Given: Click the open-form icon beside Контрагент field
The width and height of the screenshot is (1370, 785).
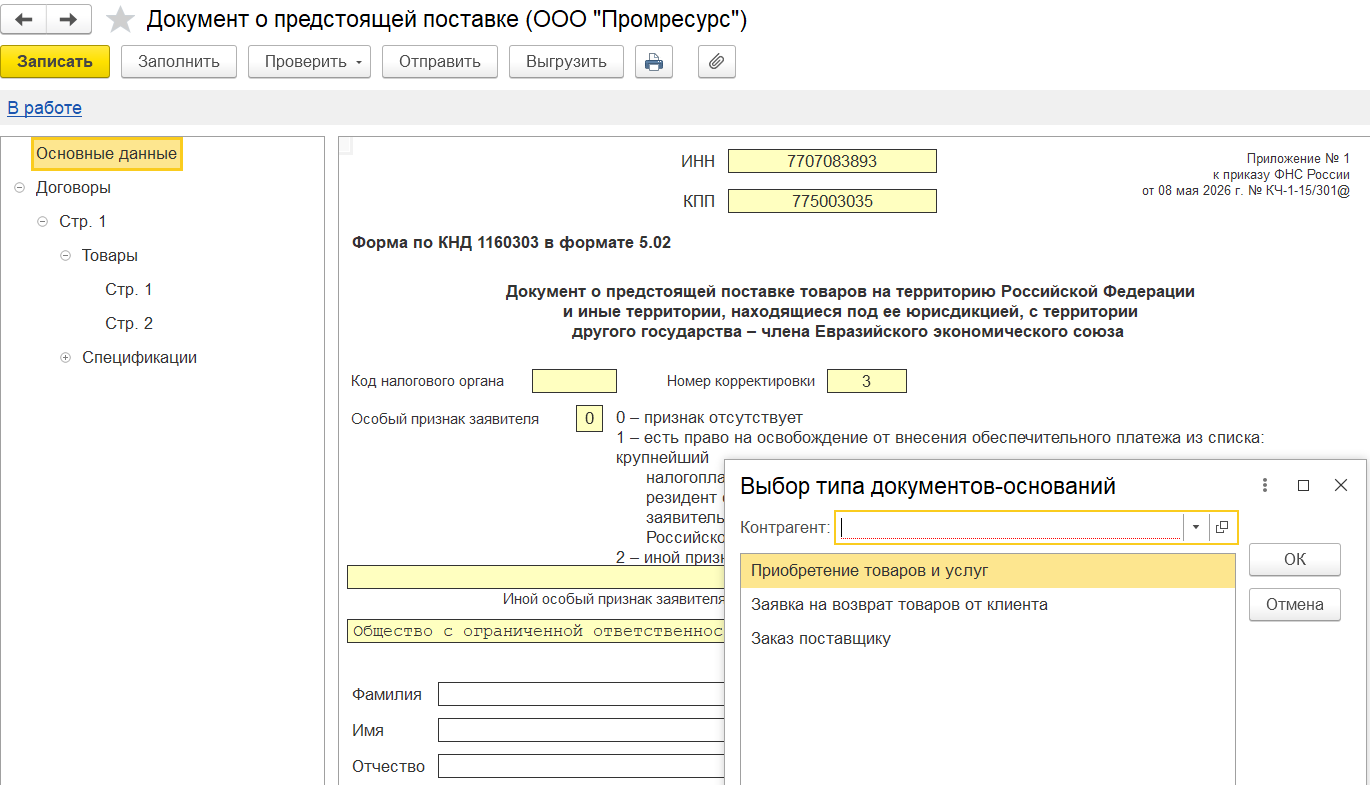Looking at the screenshot, I should click(x=1222, y=527).
